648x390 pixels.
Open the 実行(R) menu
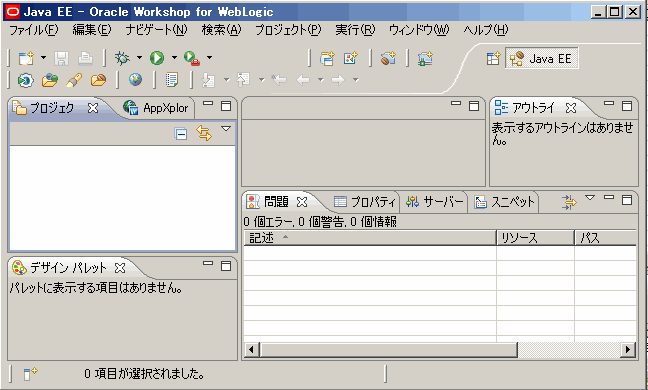(x=355, y=30)
